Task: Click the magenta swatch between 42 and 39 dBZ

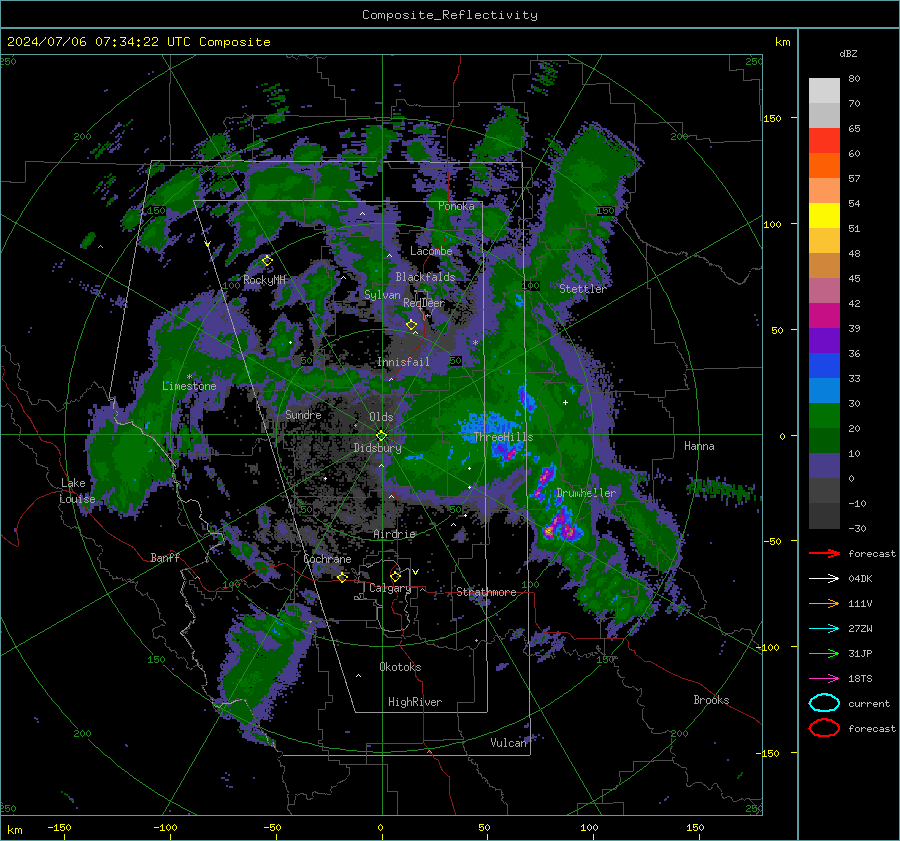Action: [x=824, y=315]
